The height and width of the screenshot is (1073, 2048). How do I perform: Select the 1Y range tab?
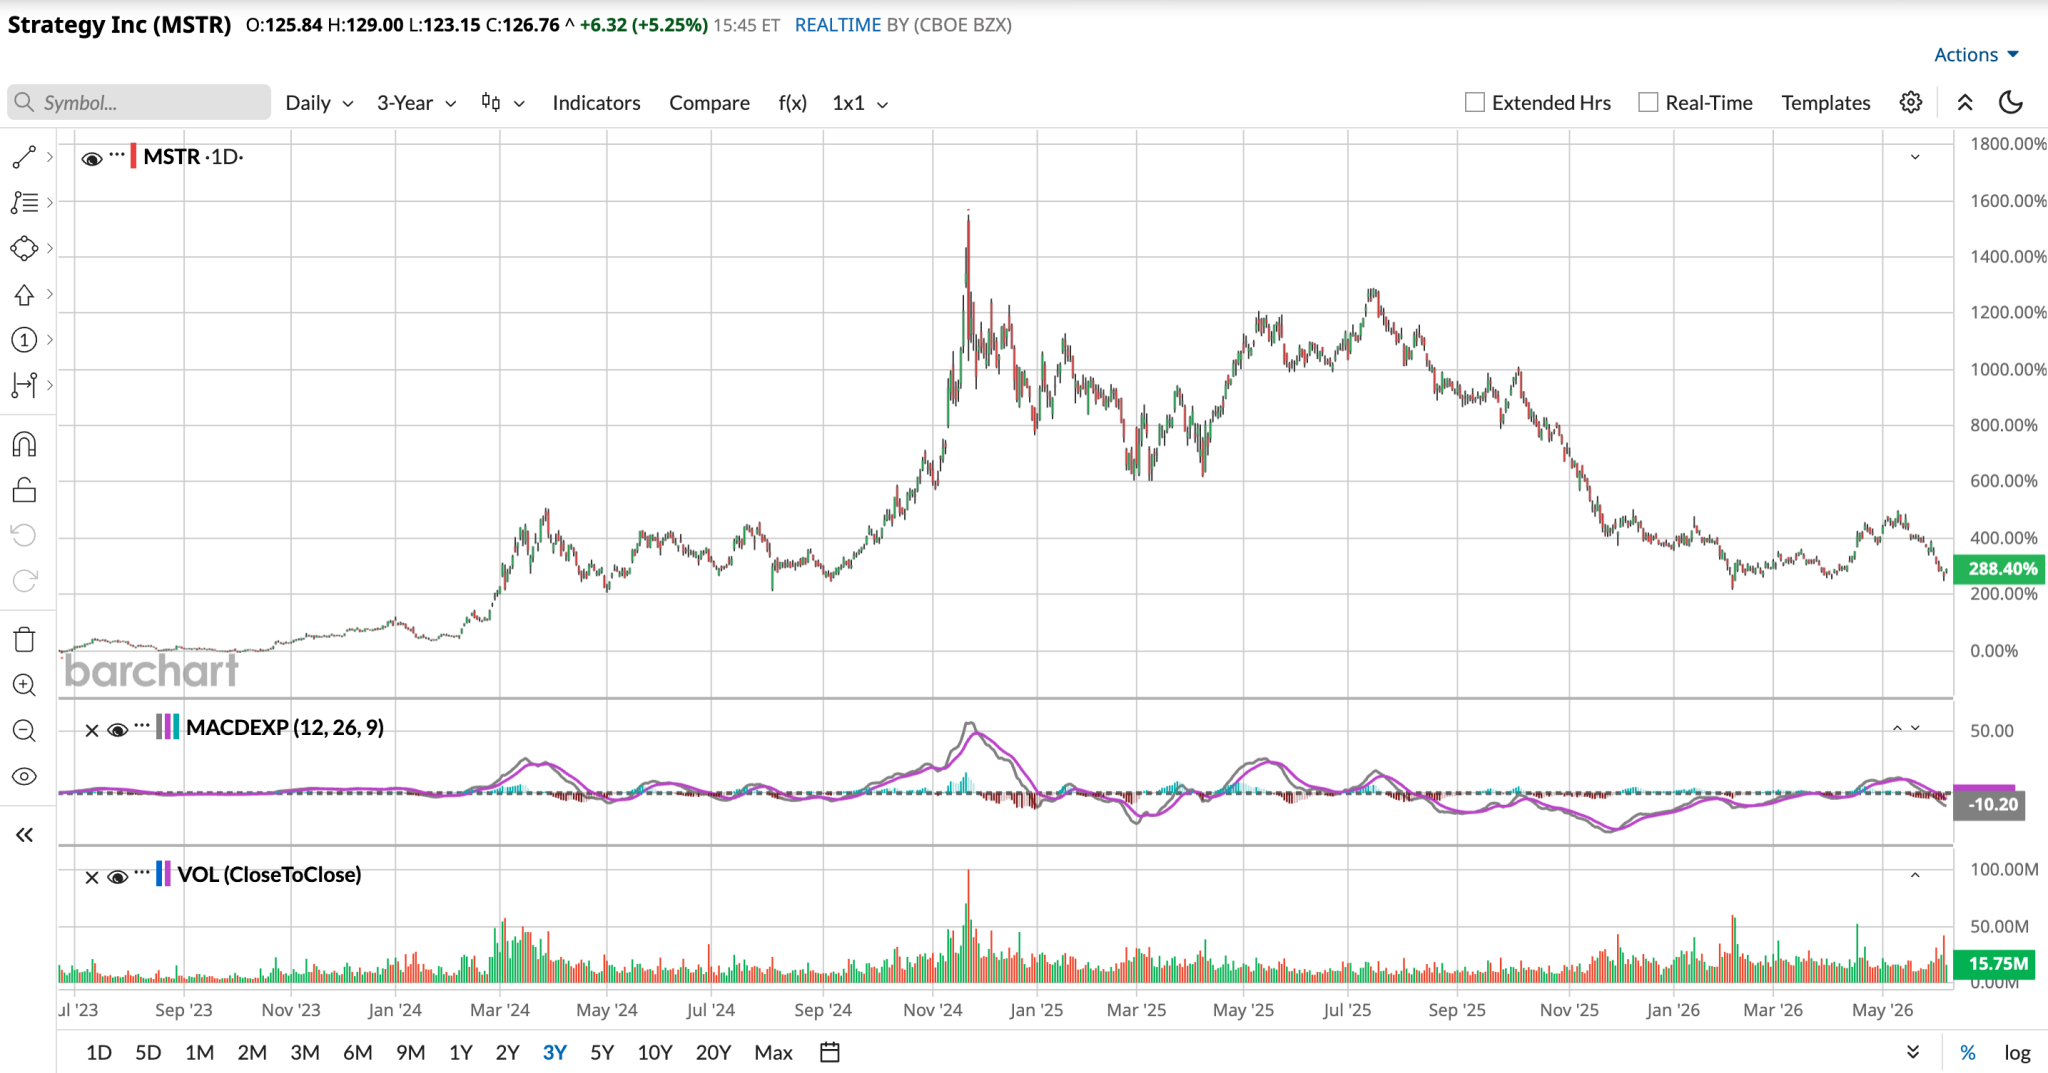pos(460,1052)
